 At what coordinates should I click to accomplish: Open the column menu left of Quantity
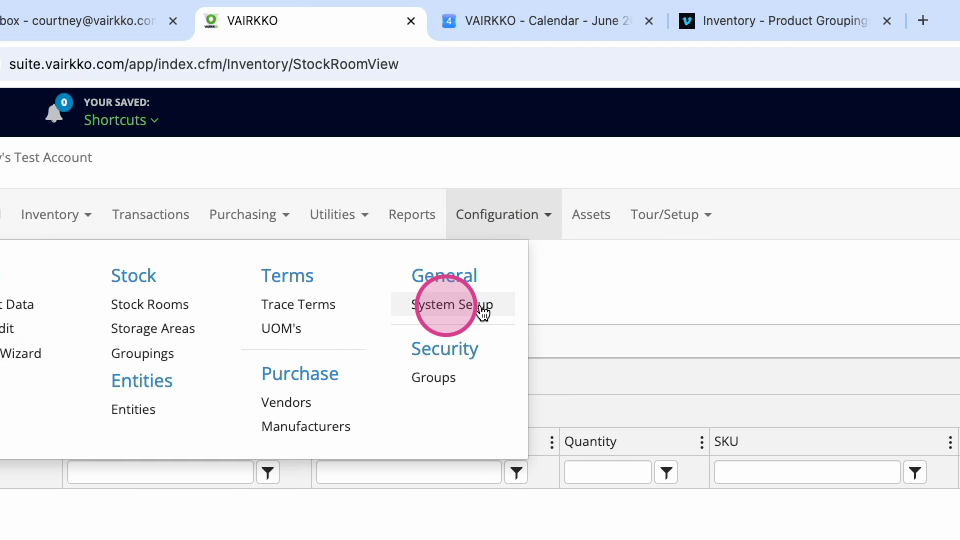pyautogui.click(x=552, y=442)
